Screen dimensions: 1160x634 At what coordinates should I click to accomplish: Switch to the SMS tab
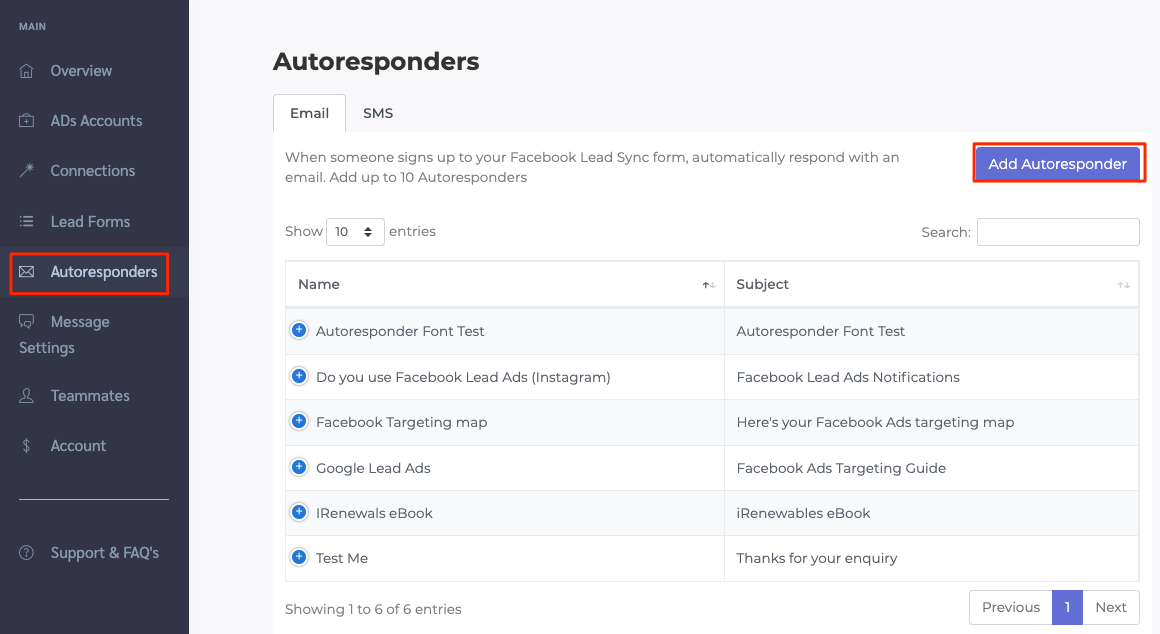click(x=378, y=113)
